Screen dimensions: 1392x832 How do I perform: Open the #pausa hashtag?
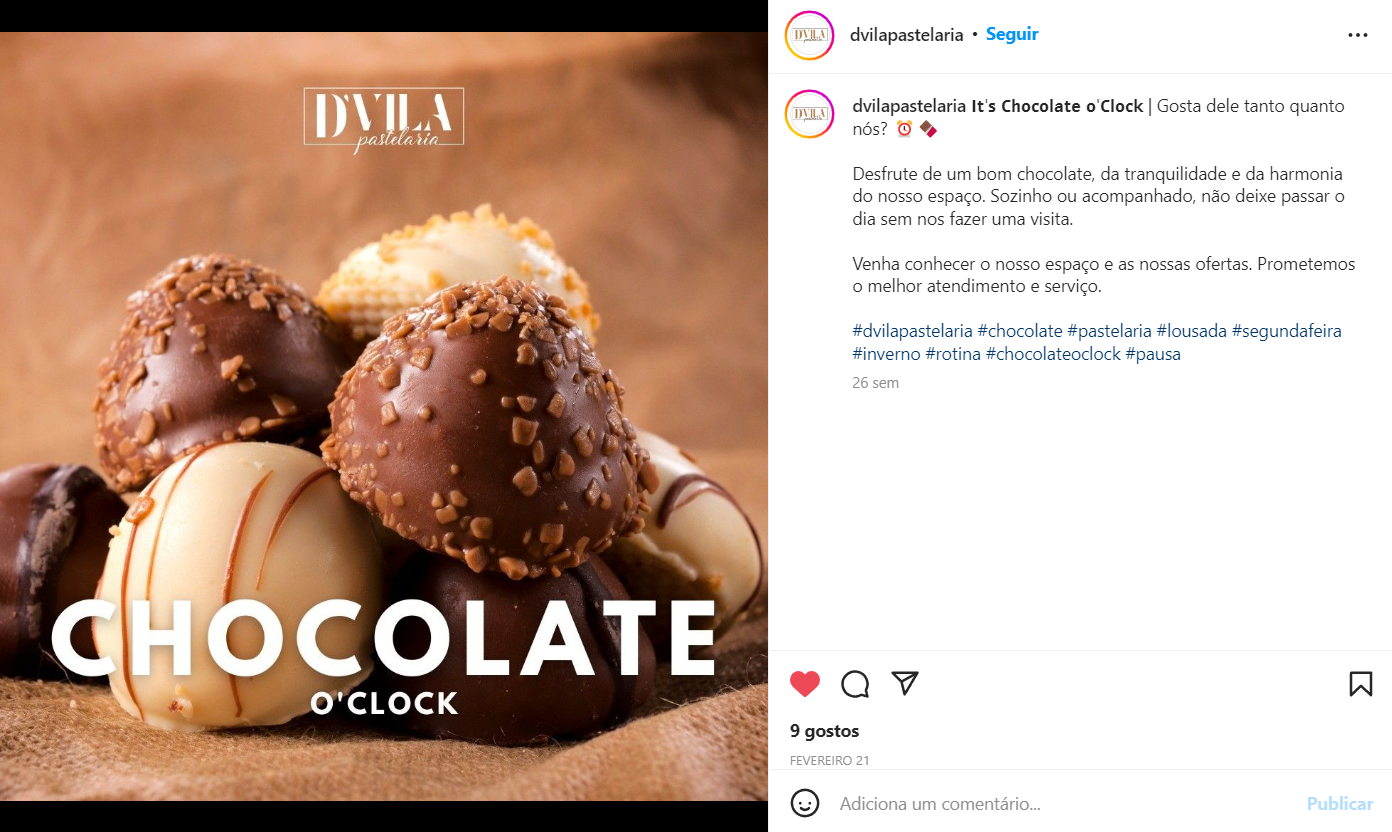click(x=1153, y=354)
